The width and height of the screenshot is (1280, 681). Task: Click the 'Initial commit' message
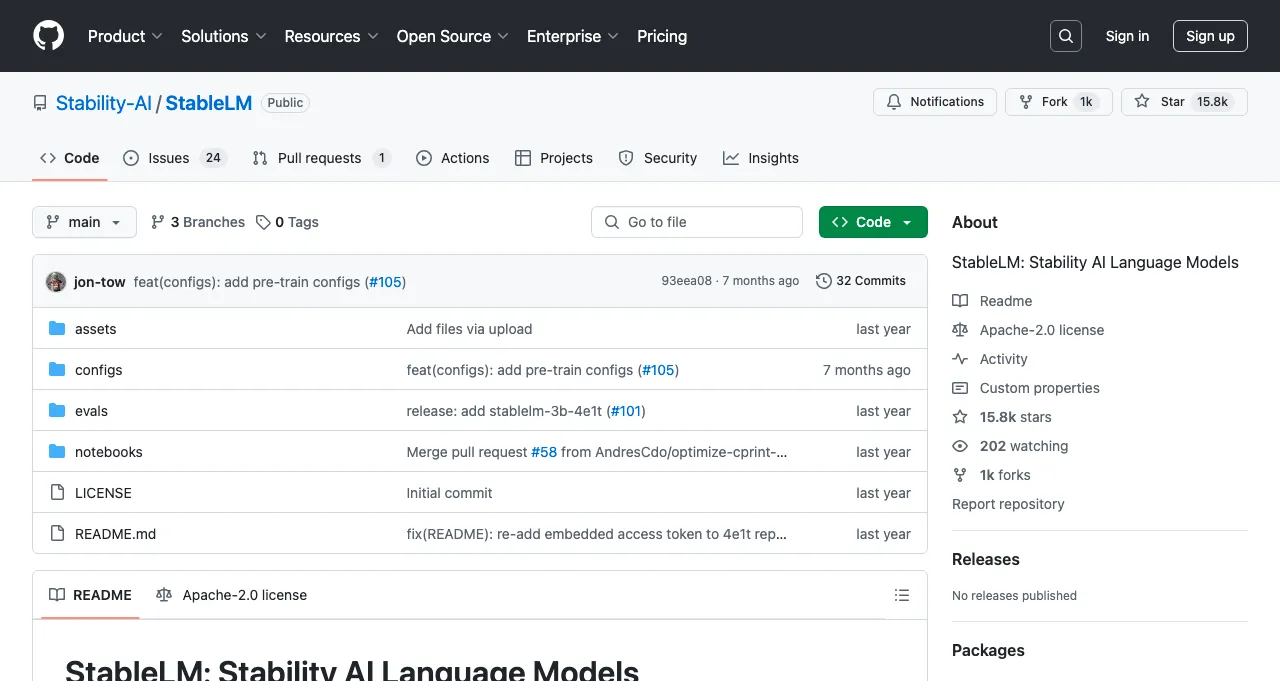point(449,493)
